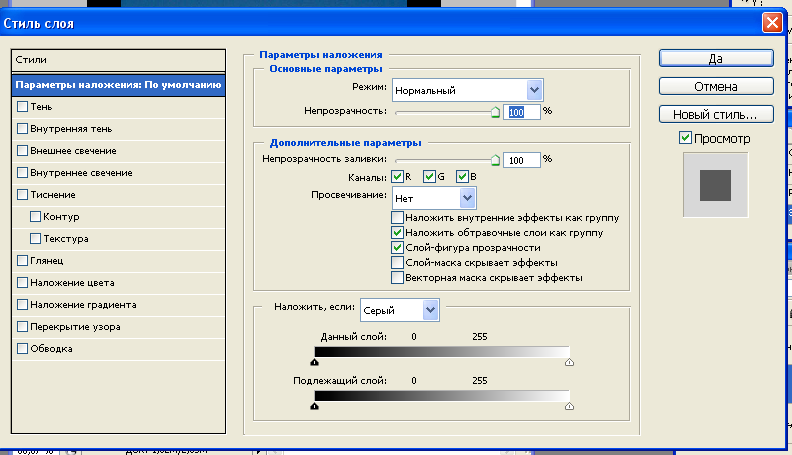Click the Подлежащий слой gradient bar
This screenshot has width=792, height=455.
(442, 396)
